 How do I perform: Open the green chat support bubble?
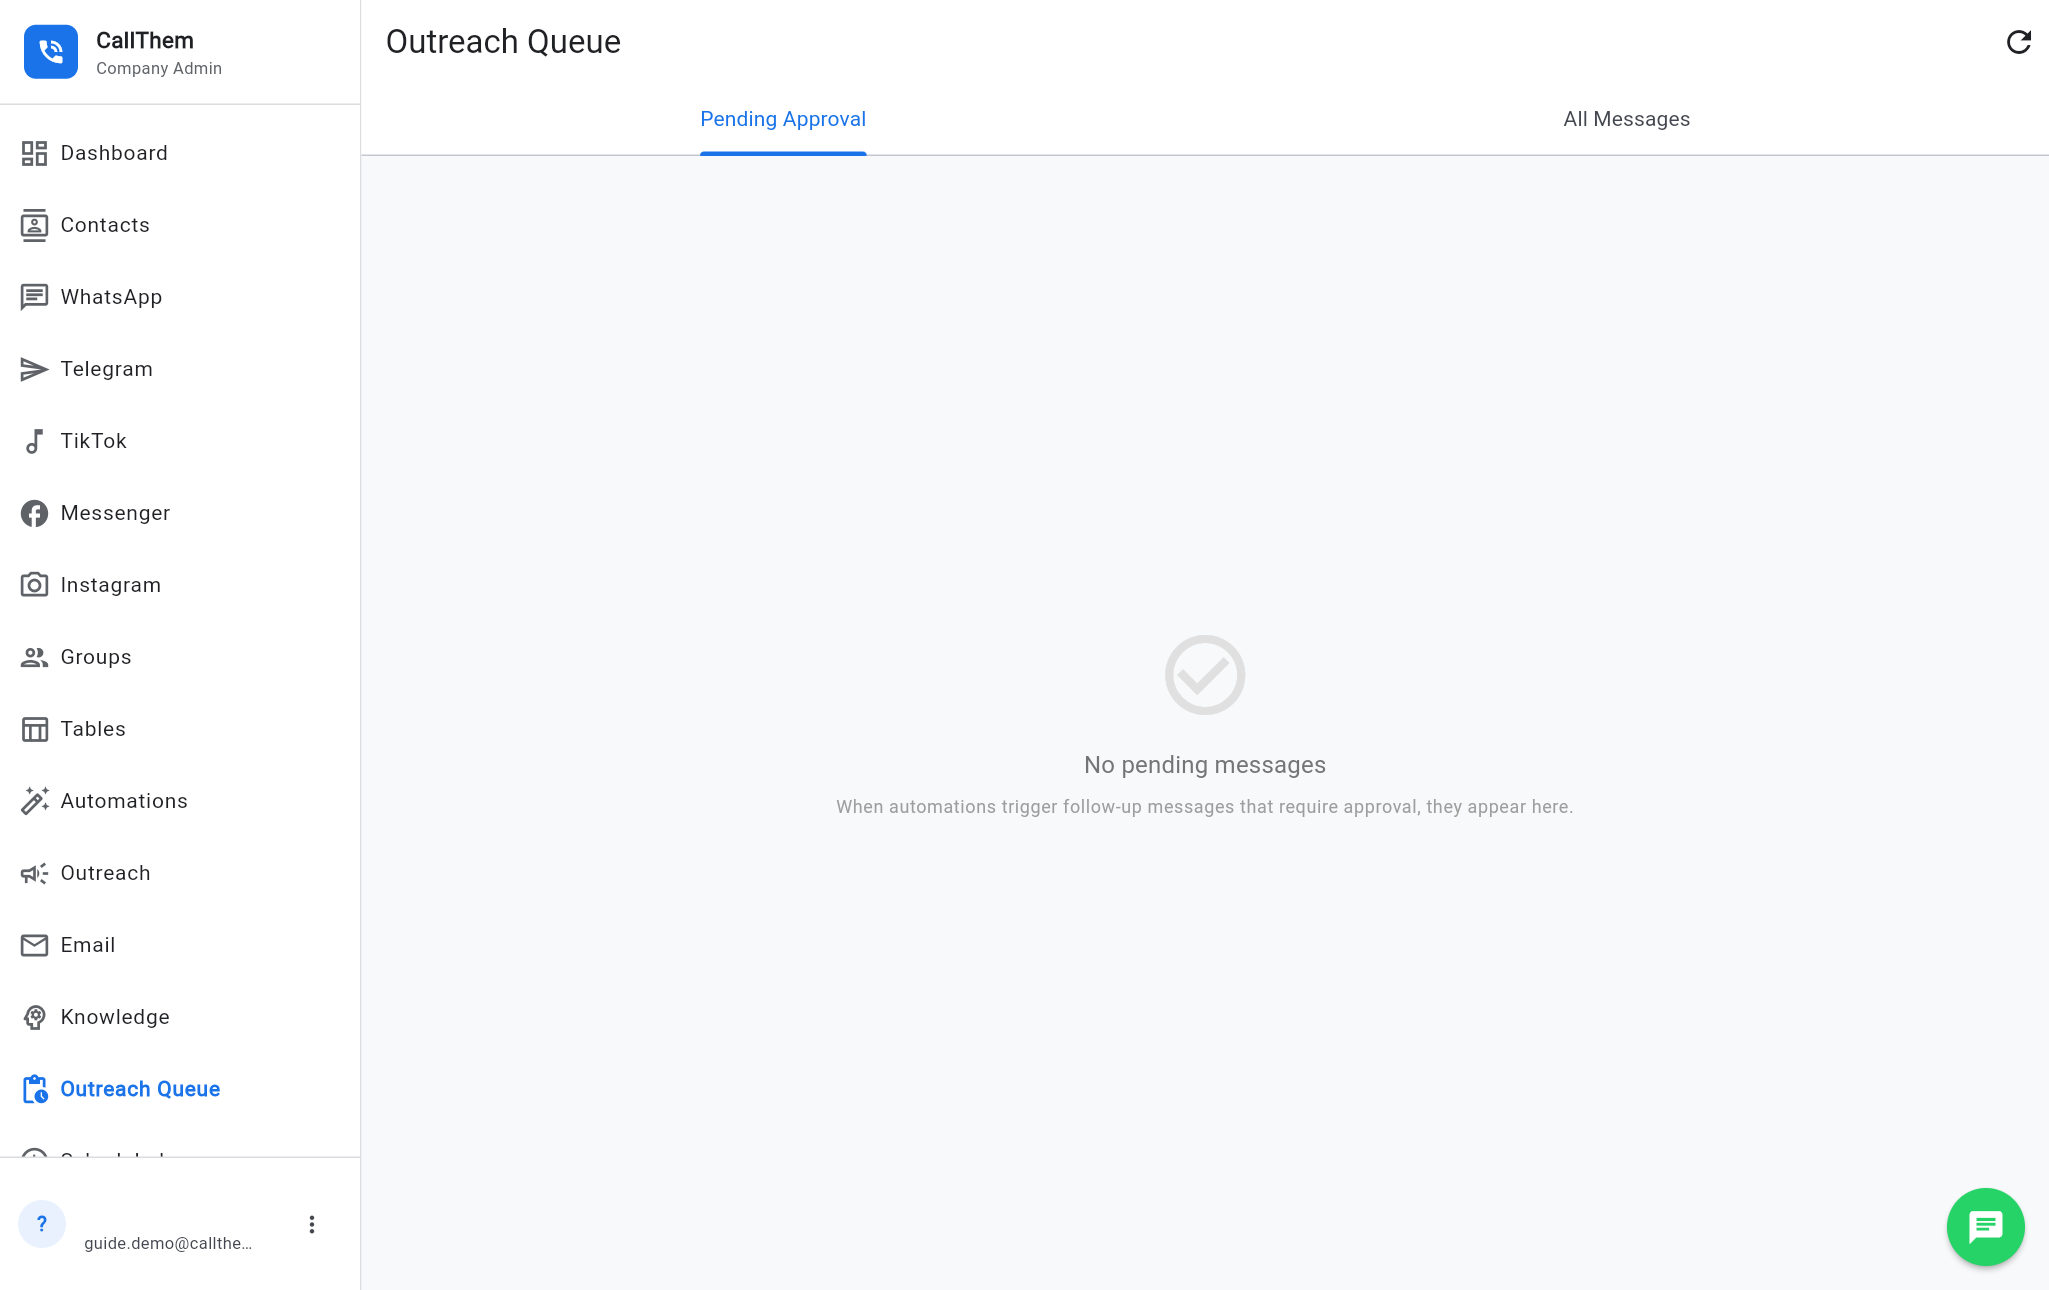[x=1985, y=1227]
